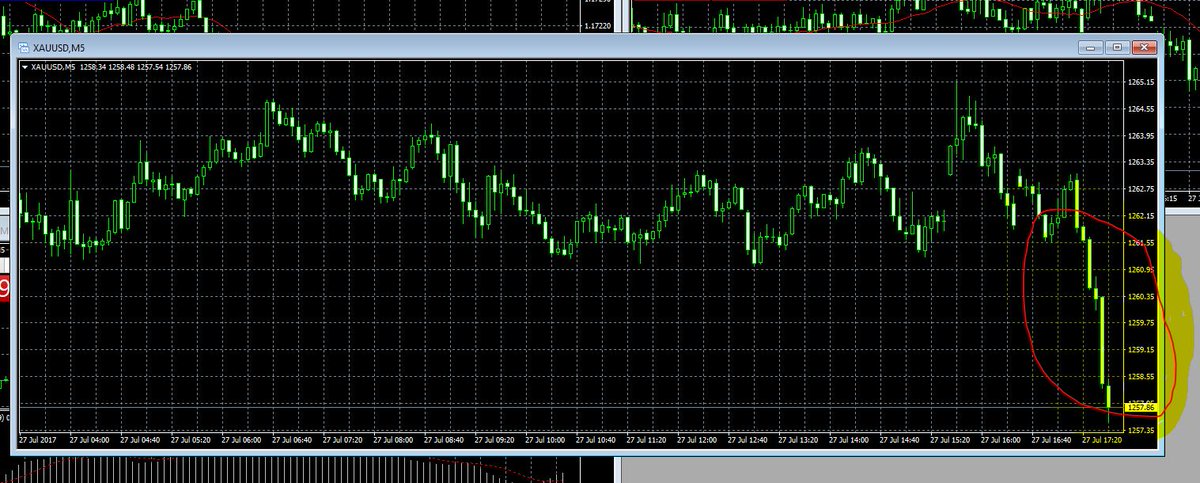Viewport: 1200px width, 483px height.
Task: Click the 1263.95 price scale label
Action: pyautogui.click(x=1141, y=136)
